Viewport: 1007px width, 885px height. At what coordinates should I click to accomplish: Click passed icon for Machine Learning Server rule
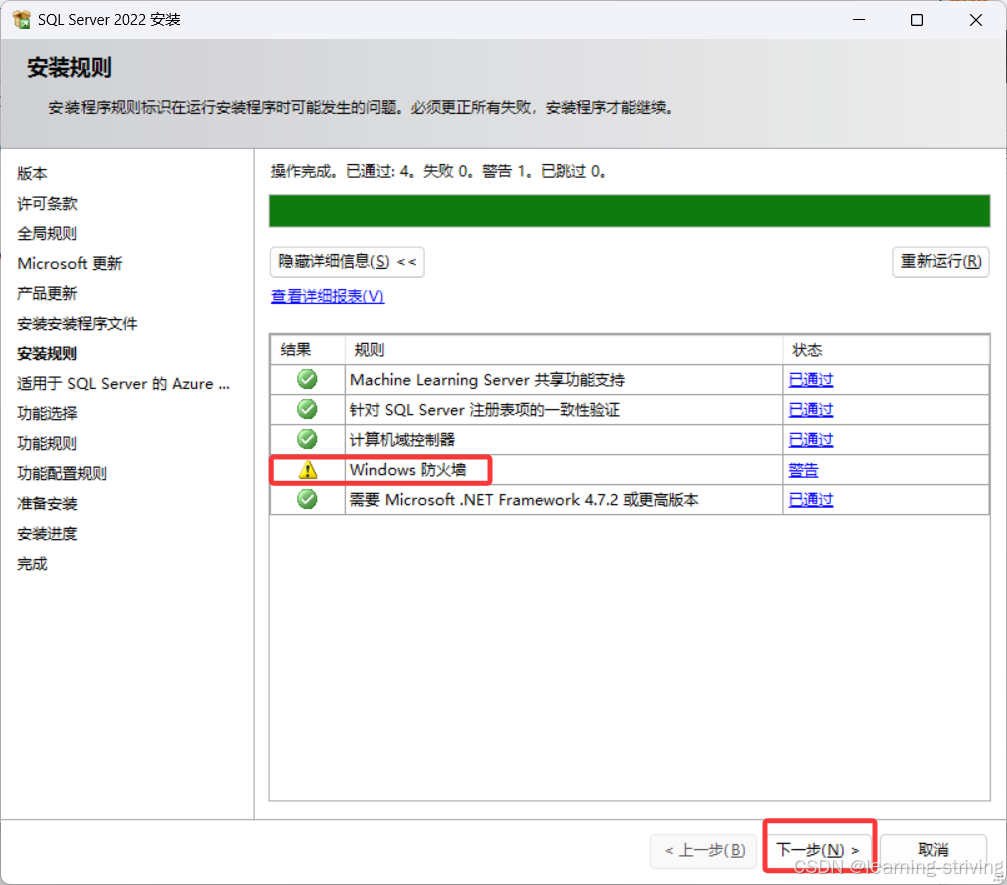(x=307, y=380)
